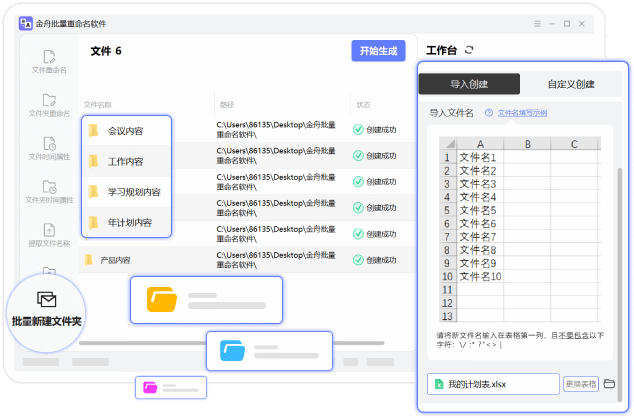This screenshot has width=634, height=418.
Task: Click the browse folder icon next to 更换表格
Action: pos(609,384)
